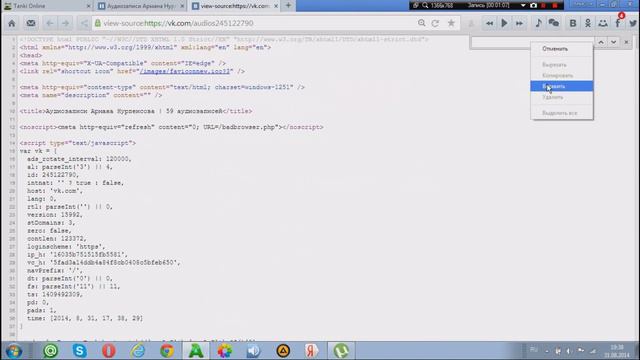Click the address bar URL field
640x360 pixels.
click(x=253, y=23)
